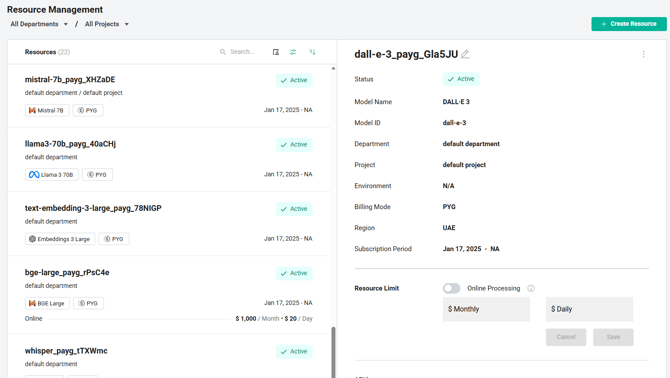The width and height of the screenshot is (670, 378).
Task: Click Active badge on mistral-7b resource
Action: tap(294, 80)
